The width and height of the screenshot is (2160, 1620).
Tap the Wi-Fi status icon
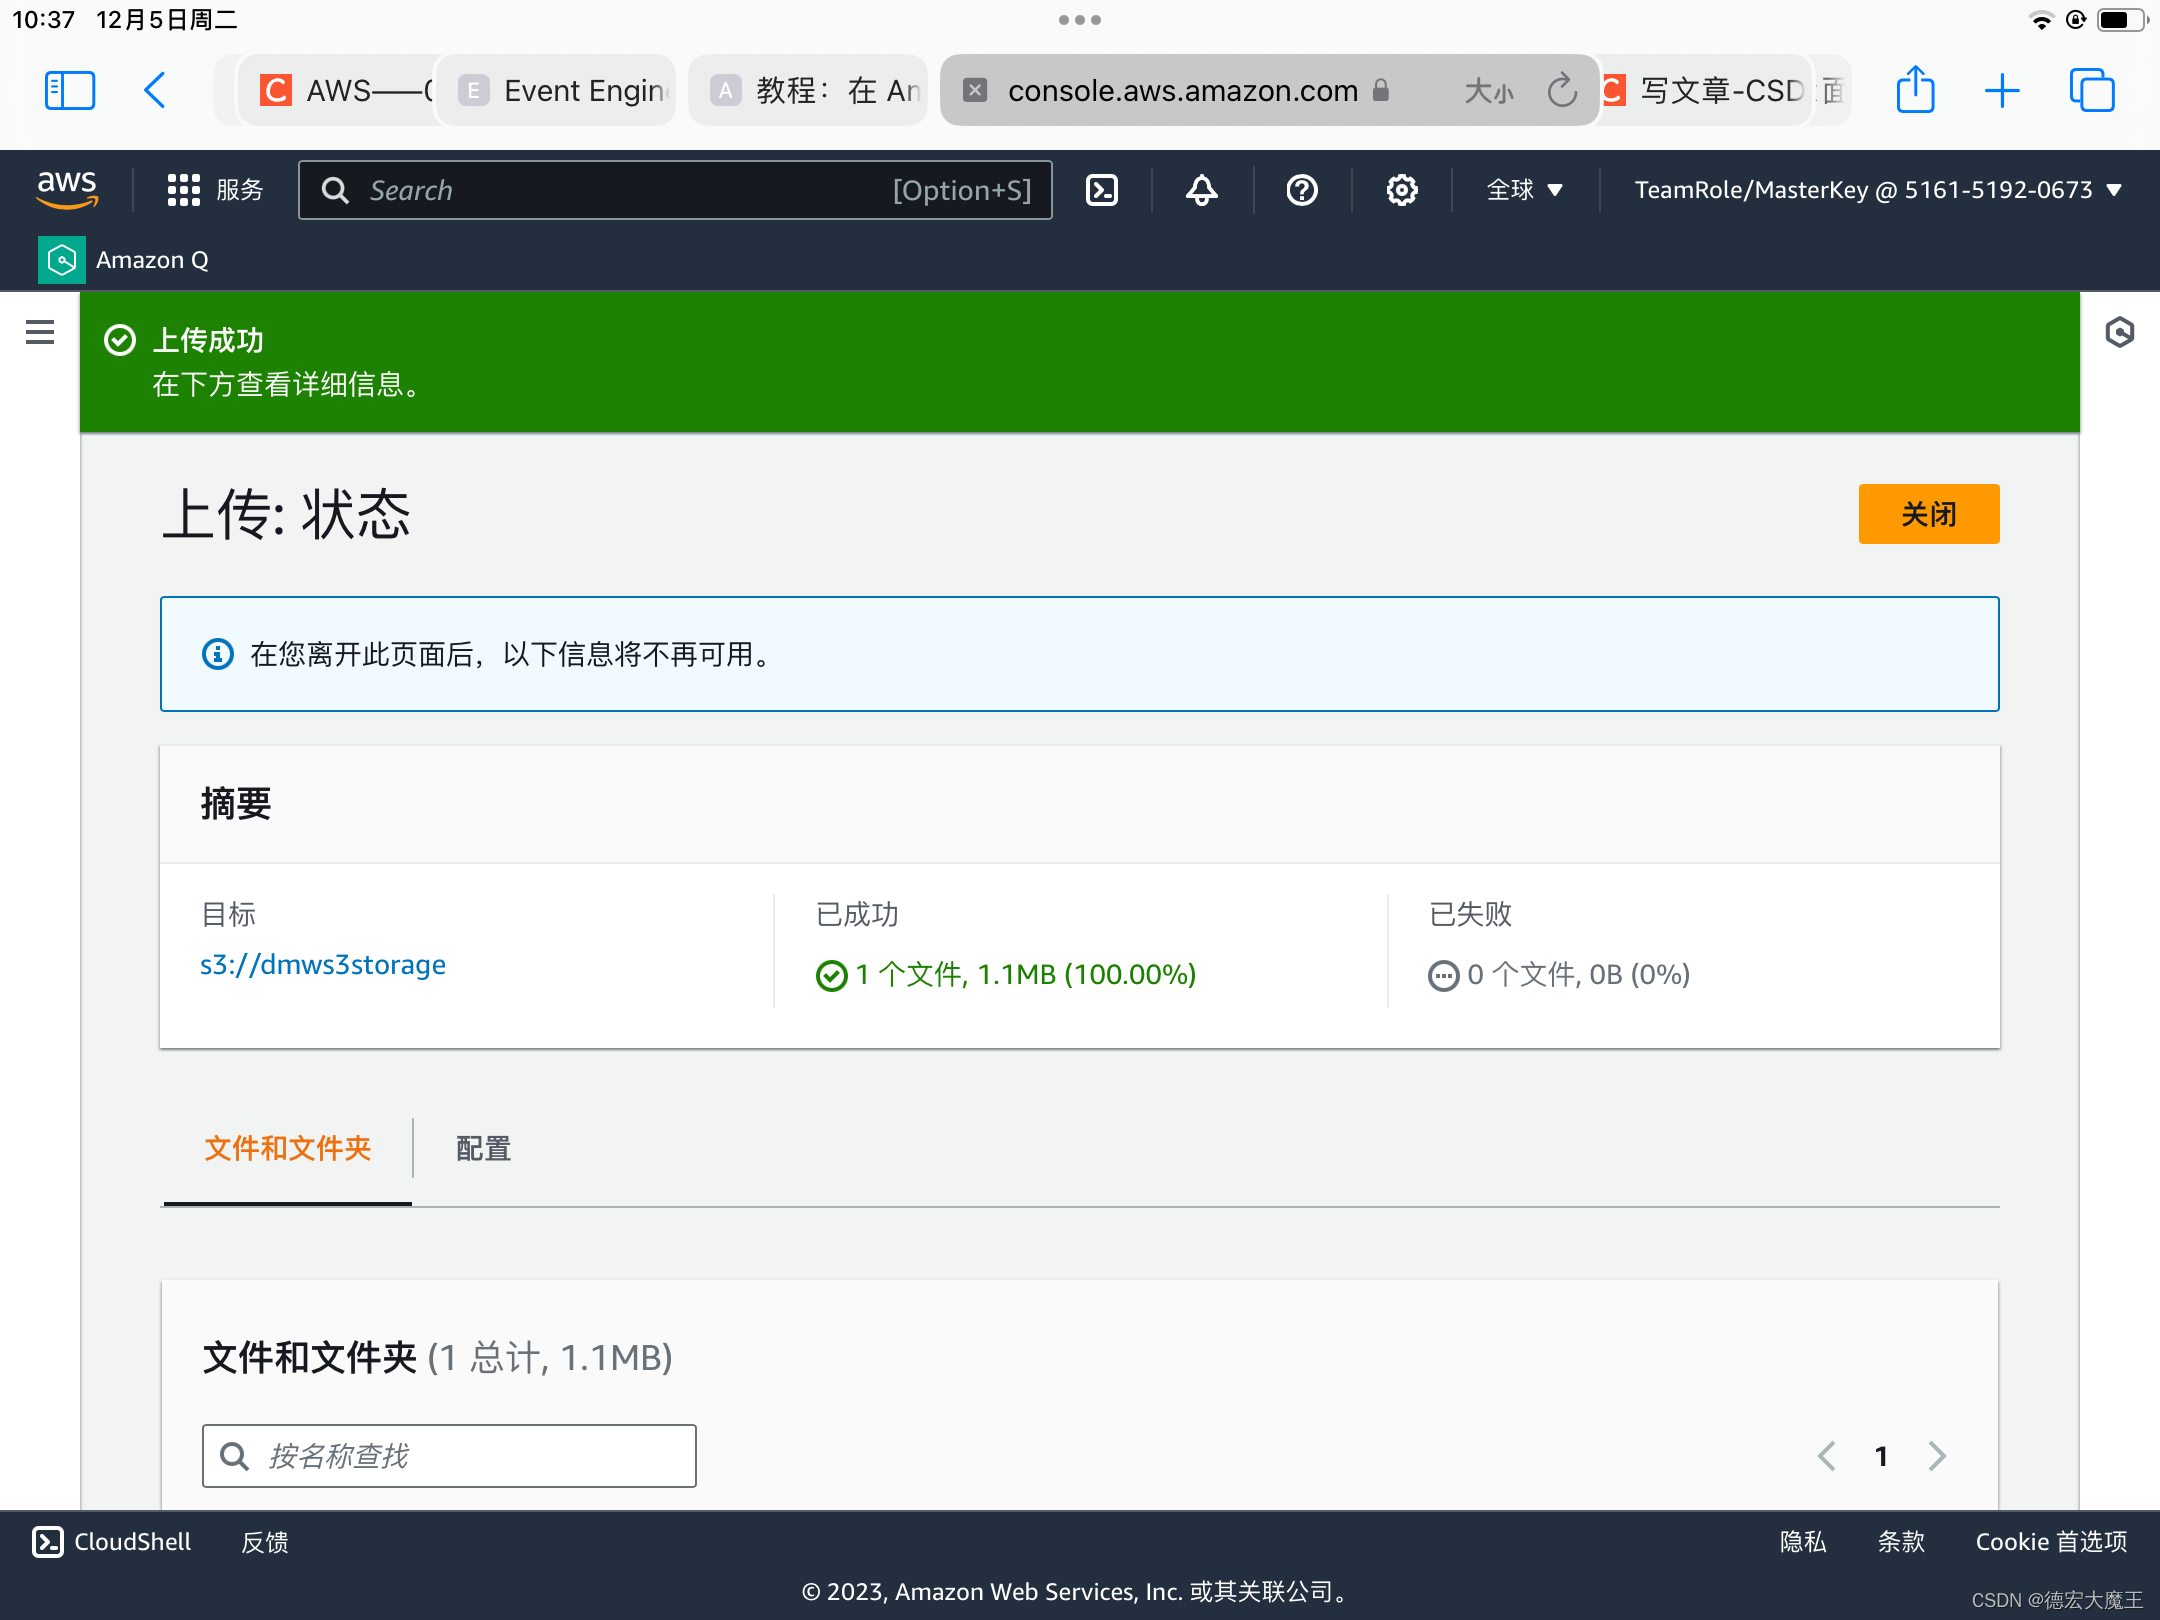point(2041,20)
